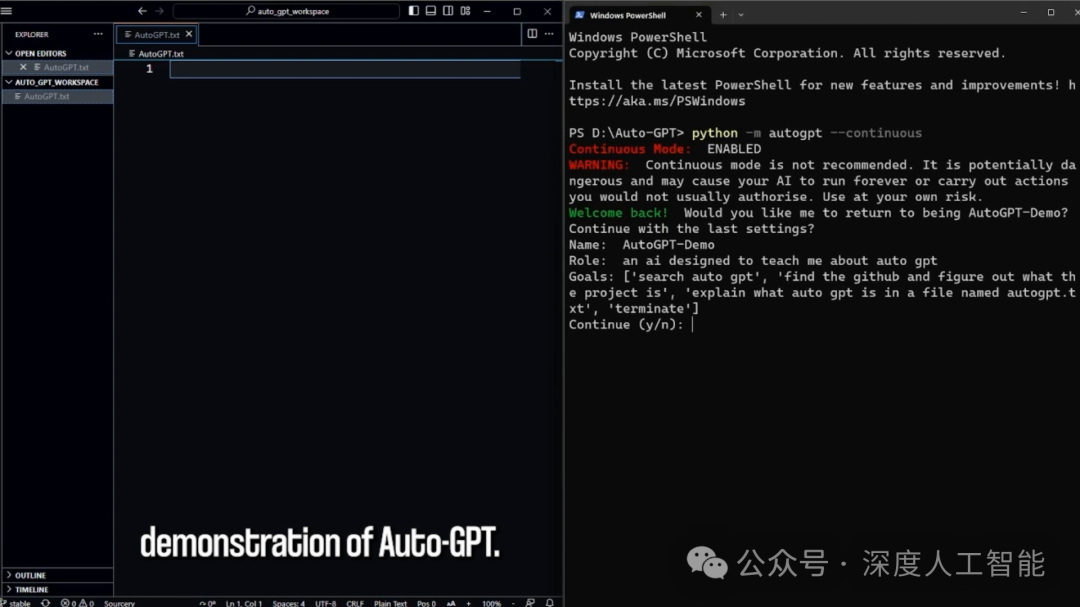The width and height of the screenshot is (1080, 607).
Task: Click line number 1 in the gutter
Action: (149, 69)
